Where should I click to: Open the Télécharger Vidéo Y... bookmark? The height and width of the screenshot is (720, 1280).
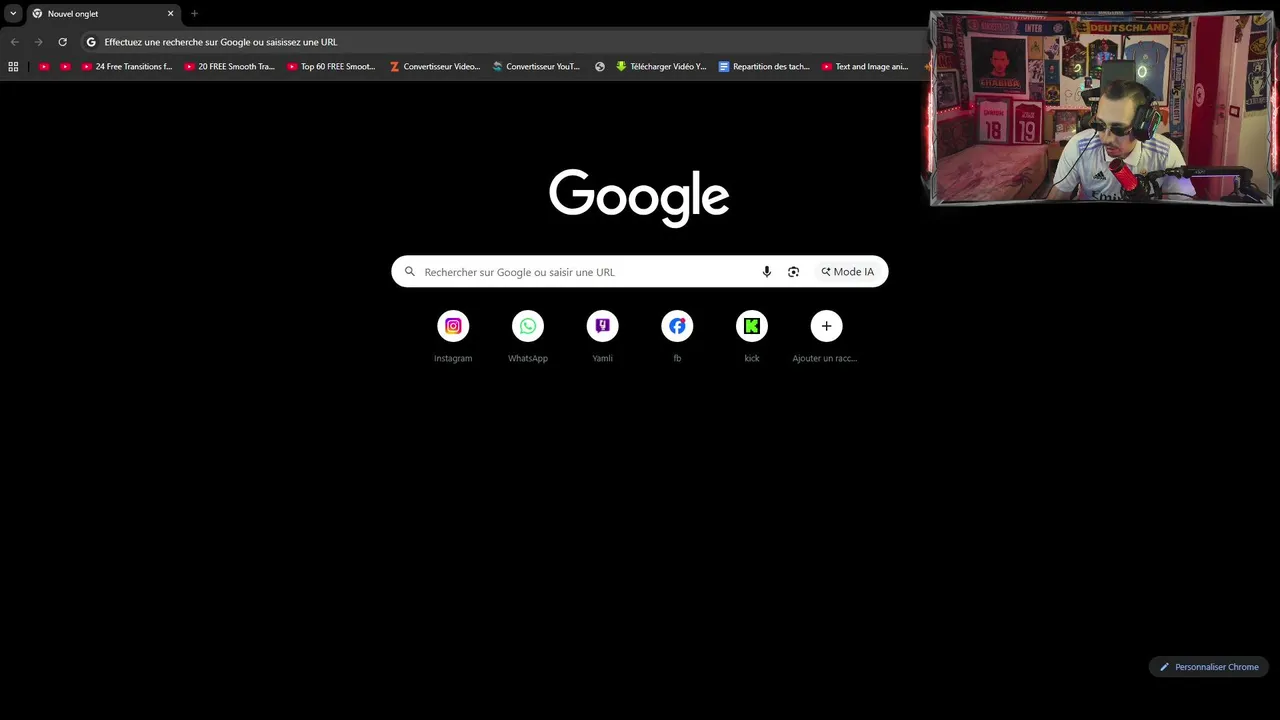[661, 67]
